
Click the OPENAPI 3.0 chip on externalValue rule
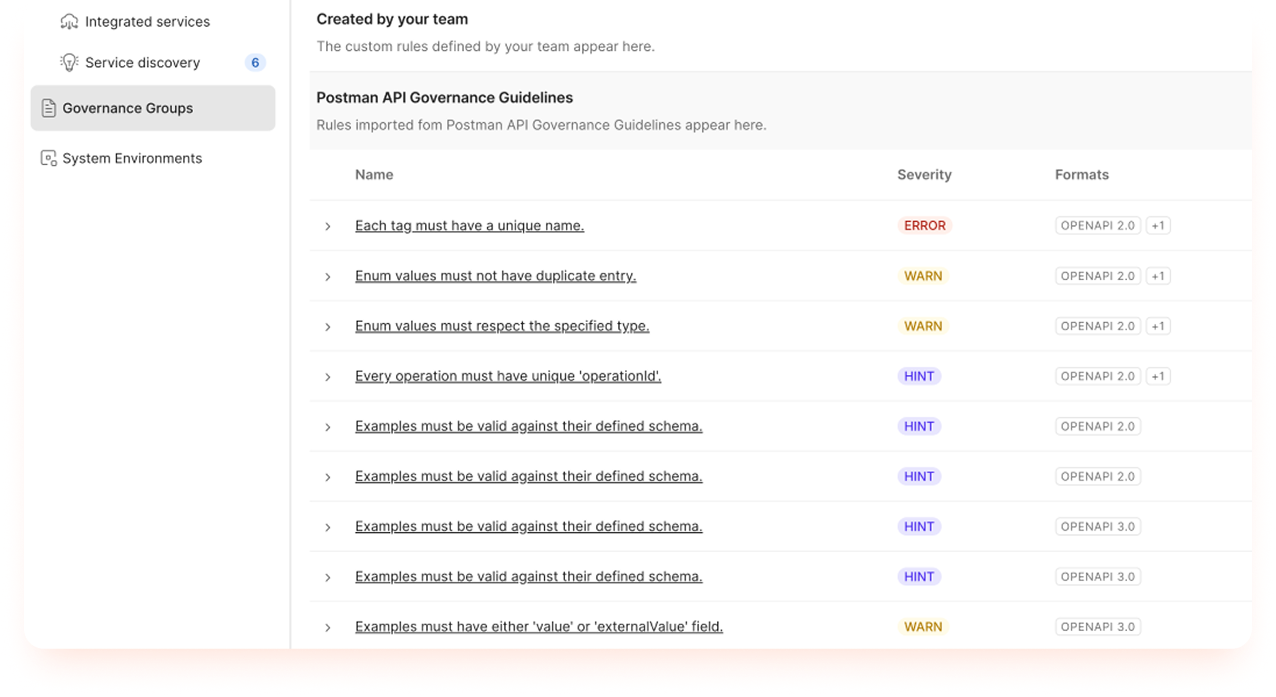pos(1097,626)
